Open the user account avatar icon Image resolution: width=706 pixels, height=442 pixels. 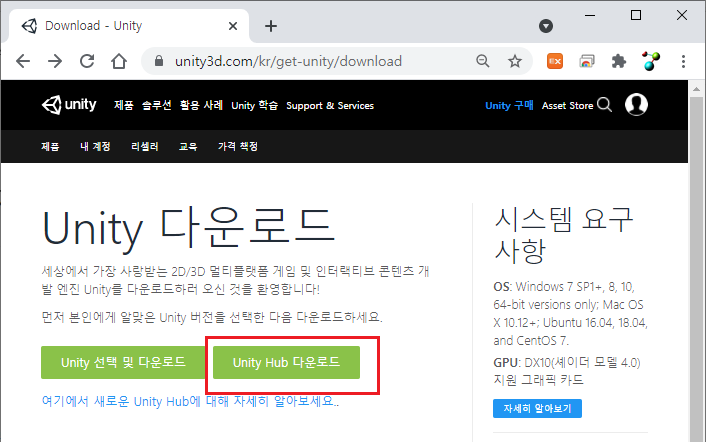[x=636, y=104]
